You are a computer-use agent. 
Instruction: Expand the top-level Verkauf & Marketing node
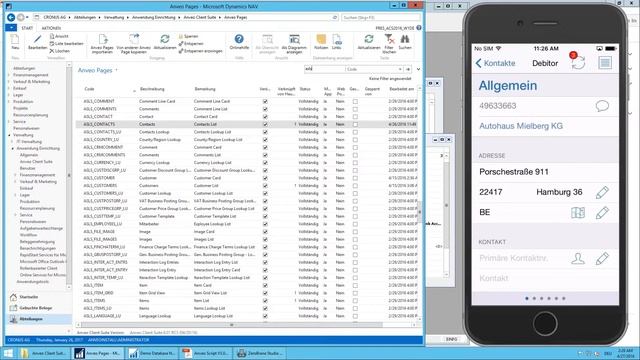pyautogui.click(x=9, y=82)
